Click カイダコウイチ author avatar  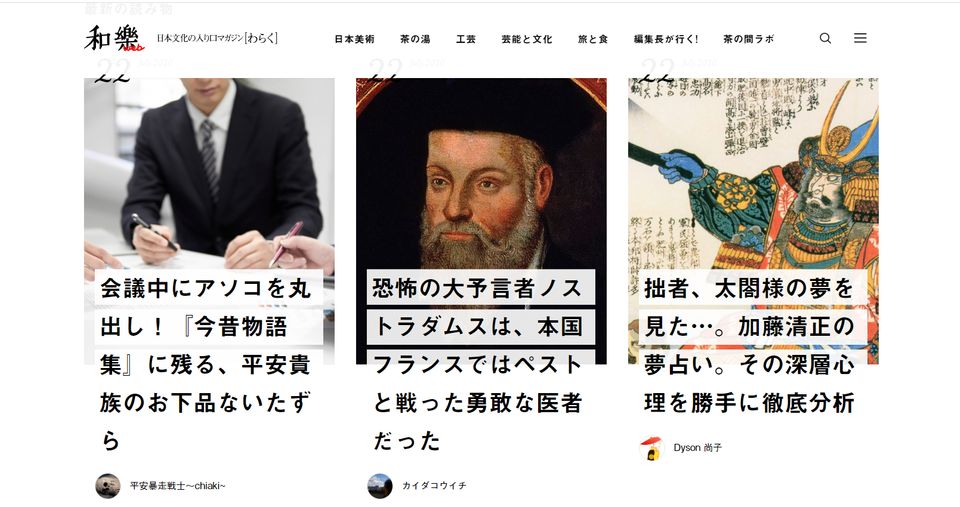380,486
